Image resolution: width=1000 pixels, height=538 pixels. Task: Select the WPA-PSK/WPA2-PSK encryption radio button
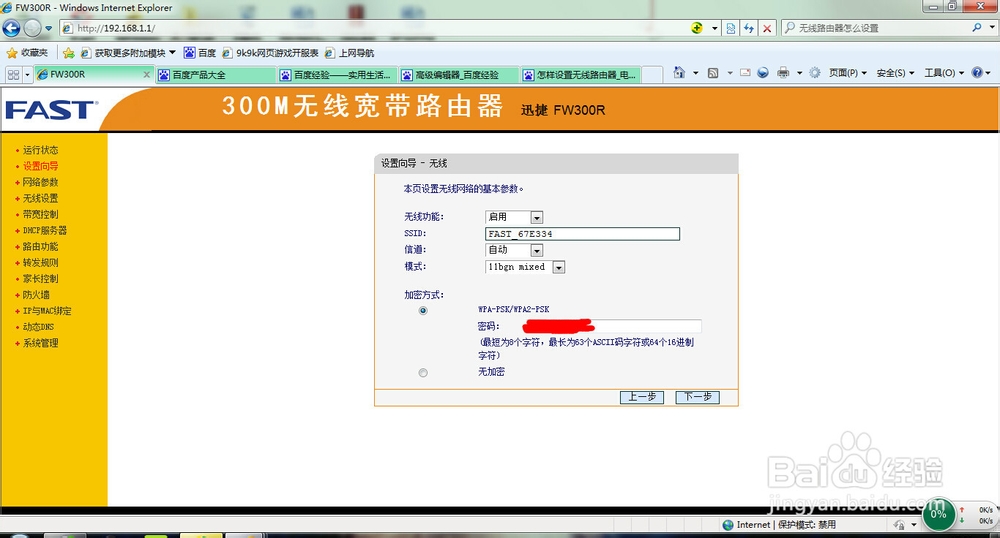423,310
